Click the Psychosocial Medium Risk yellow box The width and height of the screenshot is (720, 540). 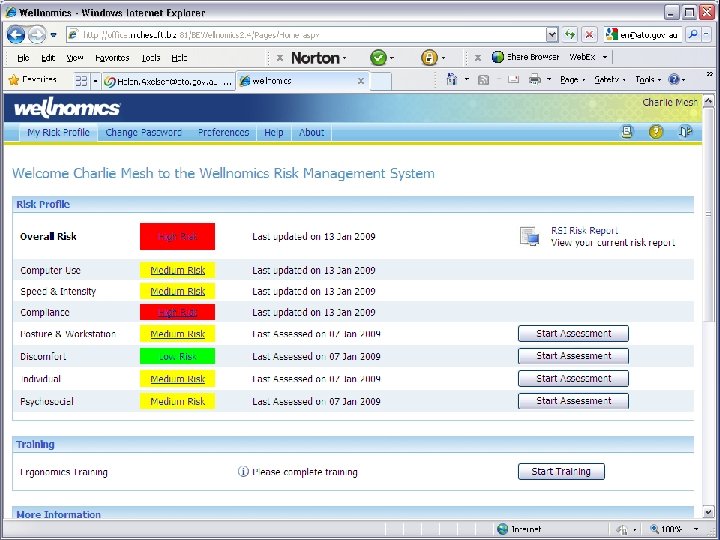click(x=177, y=401)
